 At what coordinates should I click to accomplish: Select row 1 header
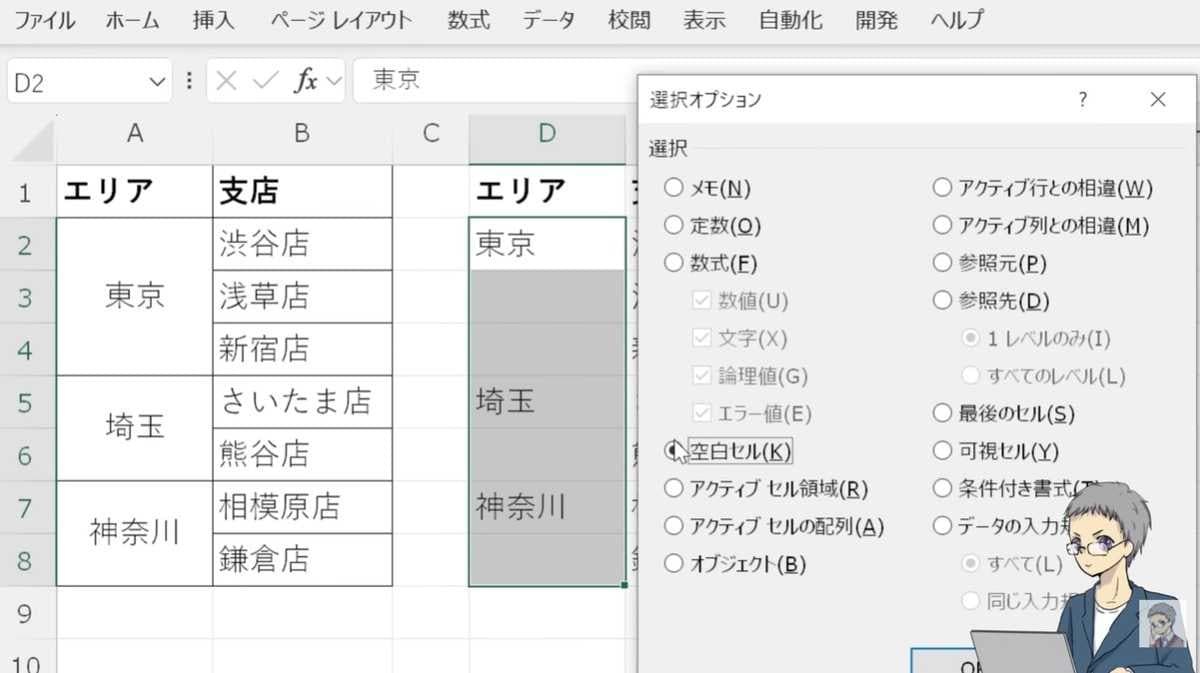(27, 192)
